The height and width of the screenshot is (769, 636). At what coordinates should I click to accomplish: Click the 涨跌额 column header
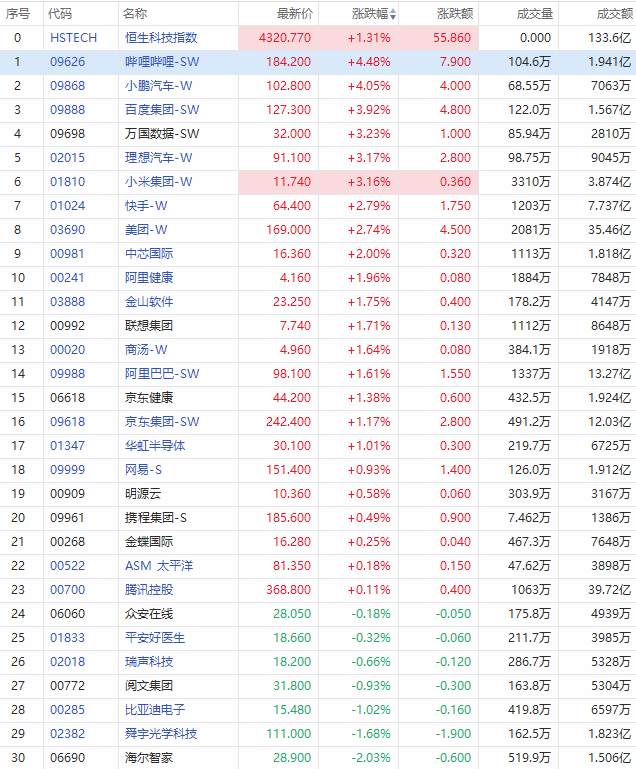click(x=455, y=14)
